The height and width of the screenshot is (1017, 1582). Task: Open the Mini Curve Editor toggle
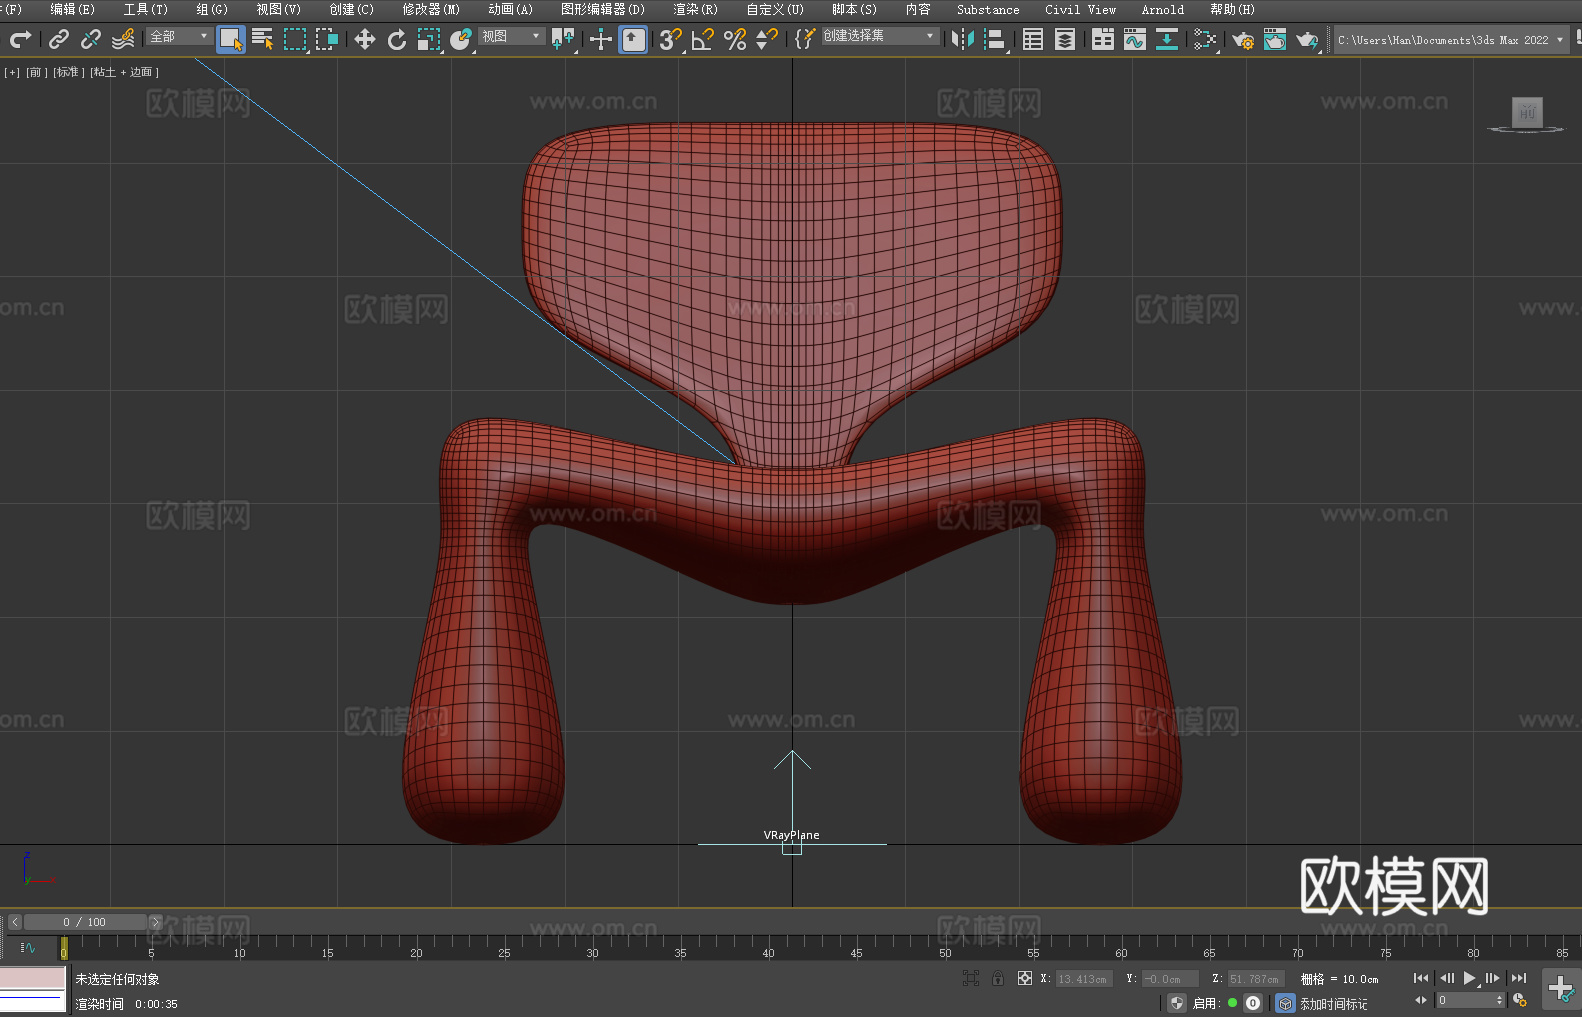coord(27,947)
